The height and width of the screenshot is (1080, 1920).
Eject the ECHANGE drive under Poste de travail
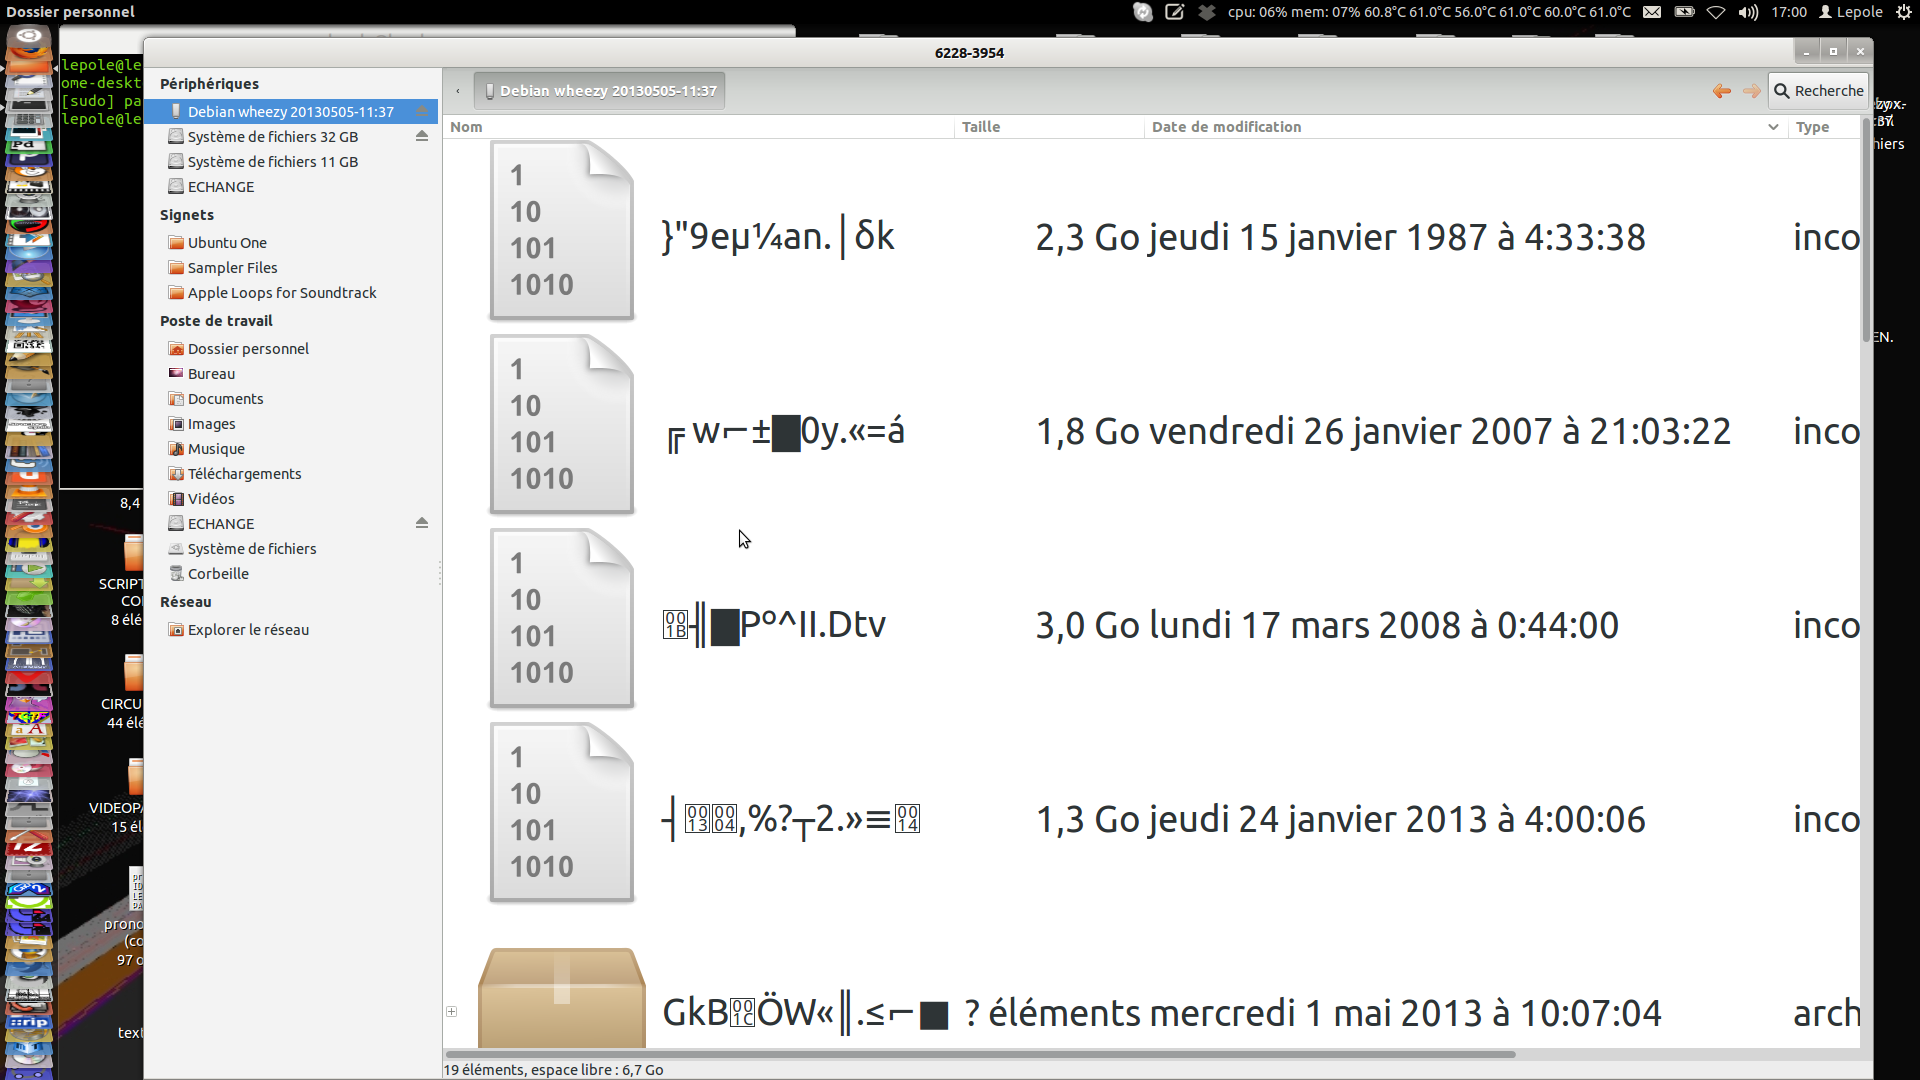(x=422, y=523)
